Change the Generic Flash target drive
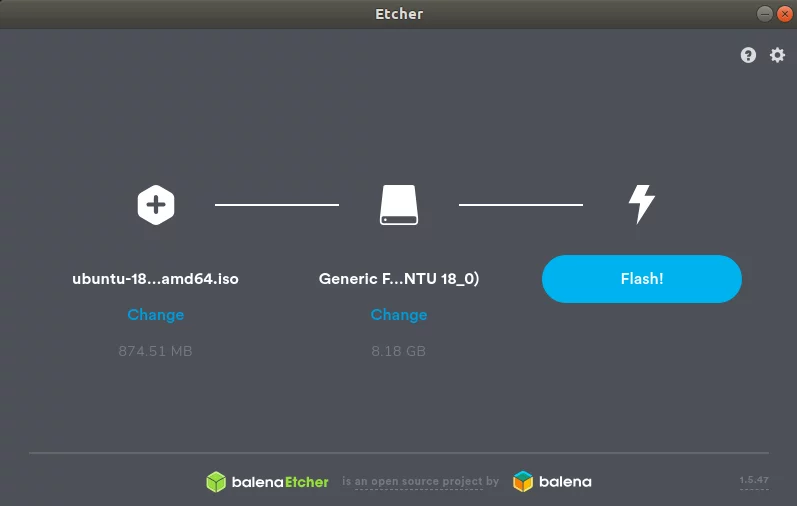Screen dimensions: 797x506 tap(399, 315)
